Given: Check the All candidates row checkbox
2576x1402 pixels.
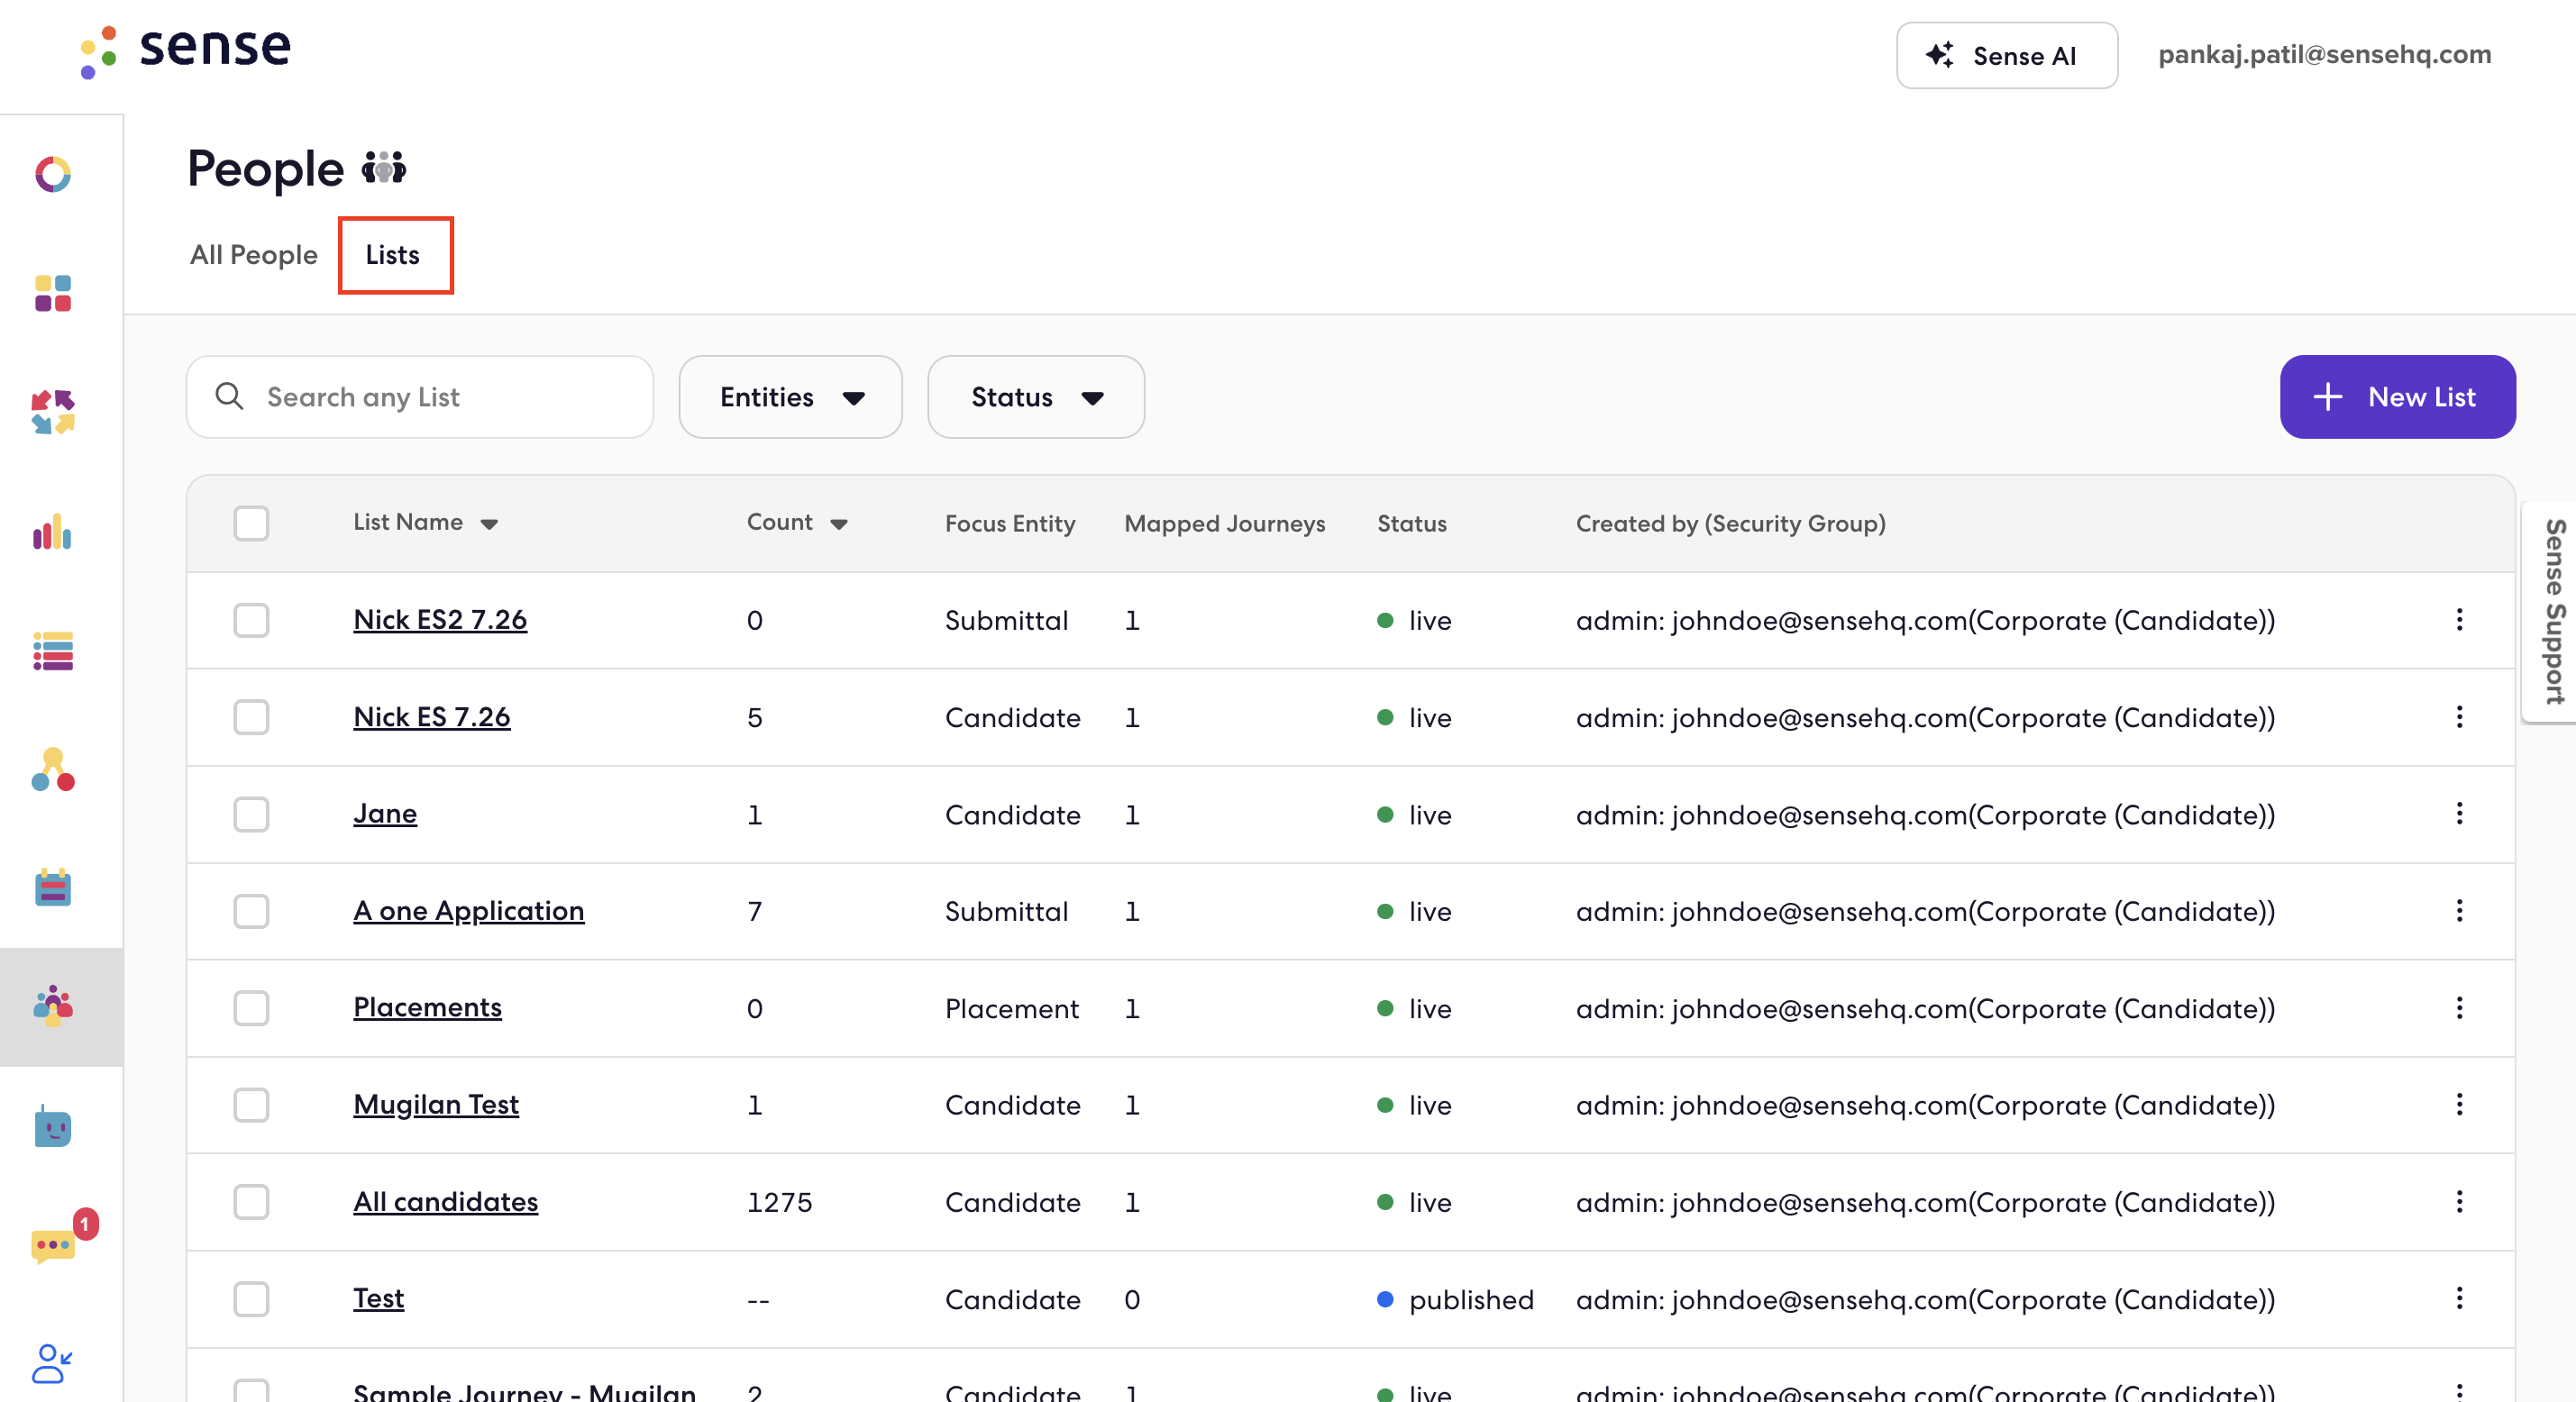Looking at the screenshot, I should (251, 1202).
